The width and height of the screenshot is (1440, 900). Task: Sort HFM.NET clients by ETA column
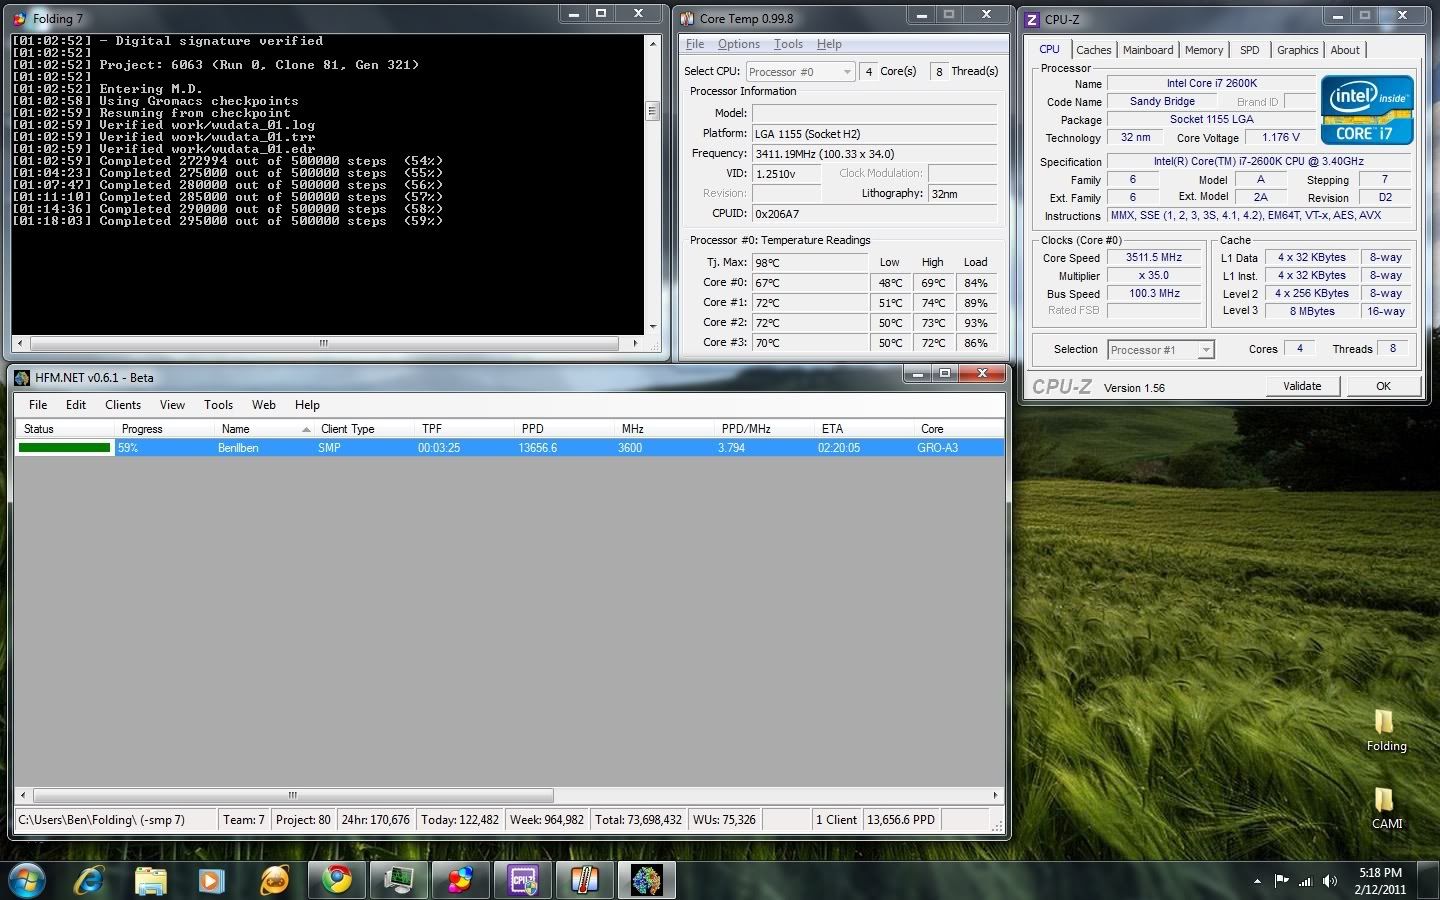(863, 429)
